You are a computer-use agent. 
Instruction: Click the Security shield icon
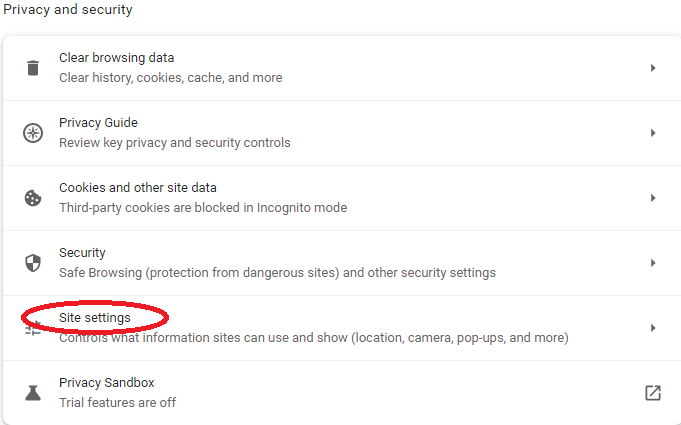tap(33, 263)
